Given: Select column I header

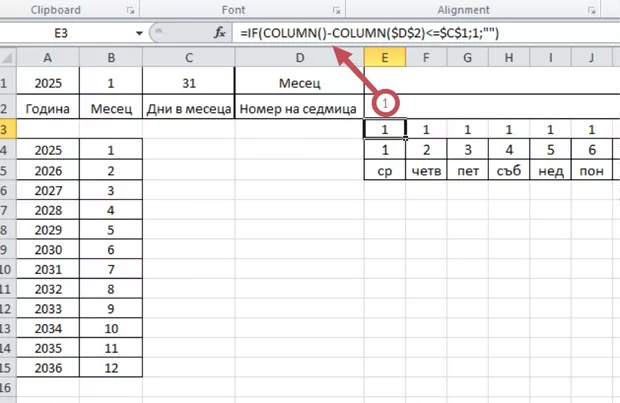Looking at the screenshot, I should coord(551,58).
